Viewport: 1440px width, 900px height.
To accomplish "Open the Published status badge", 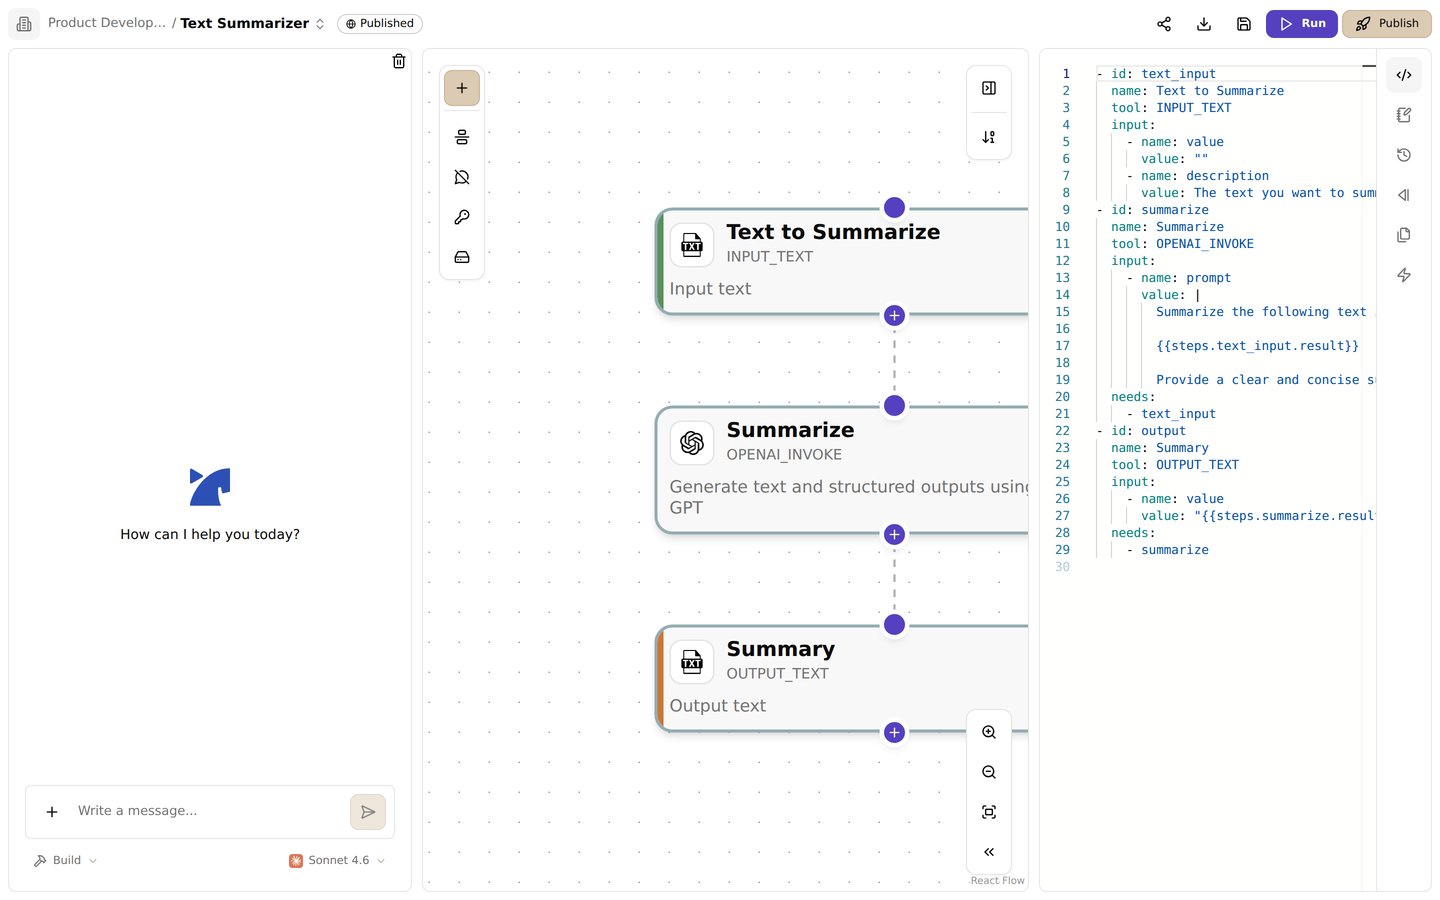I will (x=380, y=24).
